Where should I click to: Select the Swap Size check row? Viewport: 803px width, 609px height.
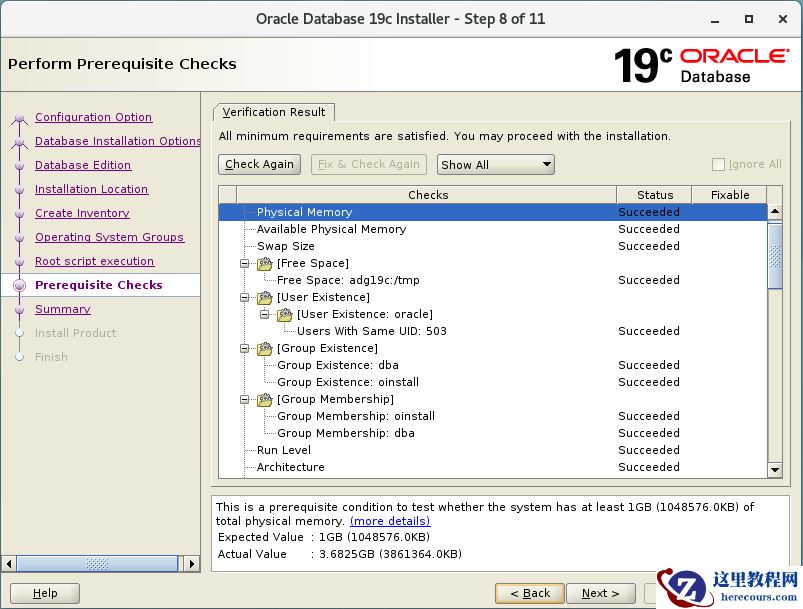493,246
